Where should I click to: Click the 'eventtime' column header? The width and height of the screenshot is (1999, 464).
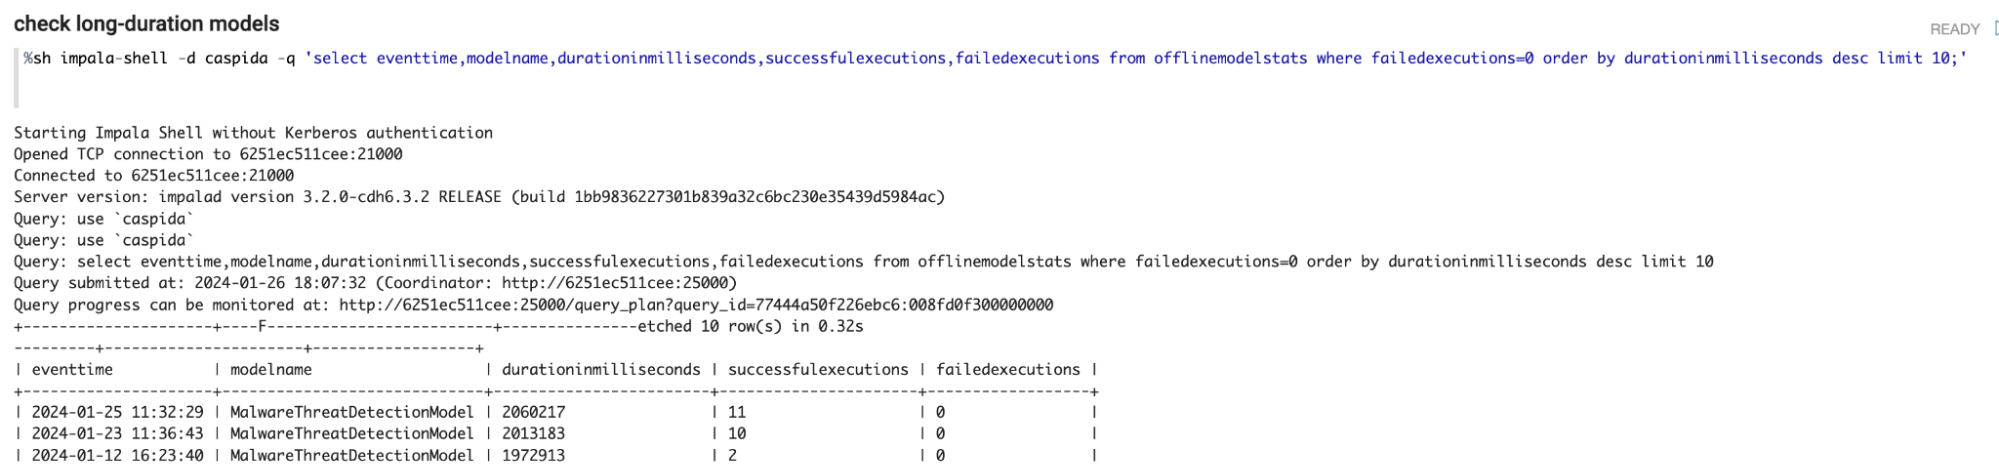[72, 370]
